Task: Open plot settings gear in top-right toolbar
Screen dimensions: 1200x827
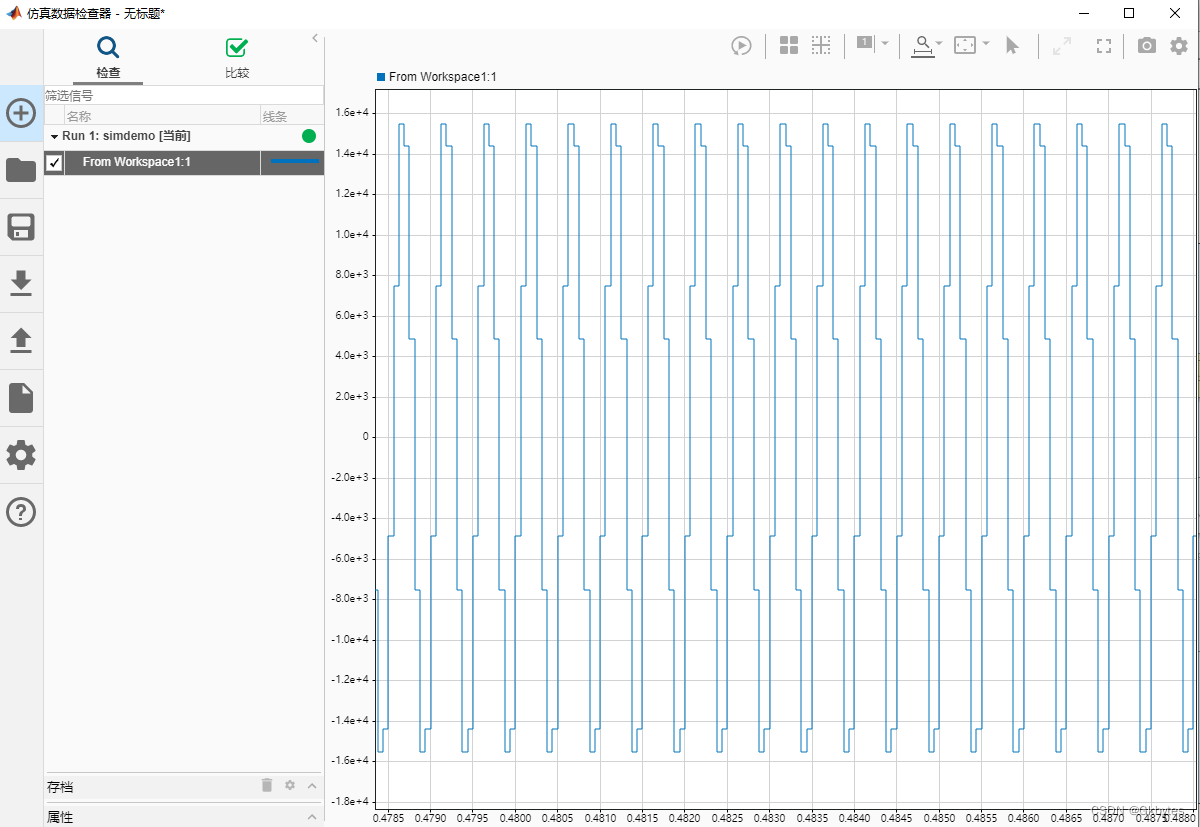Action: point(1179,46)
